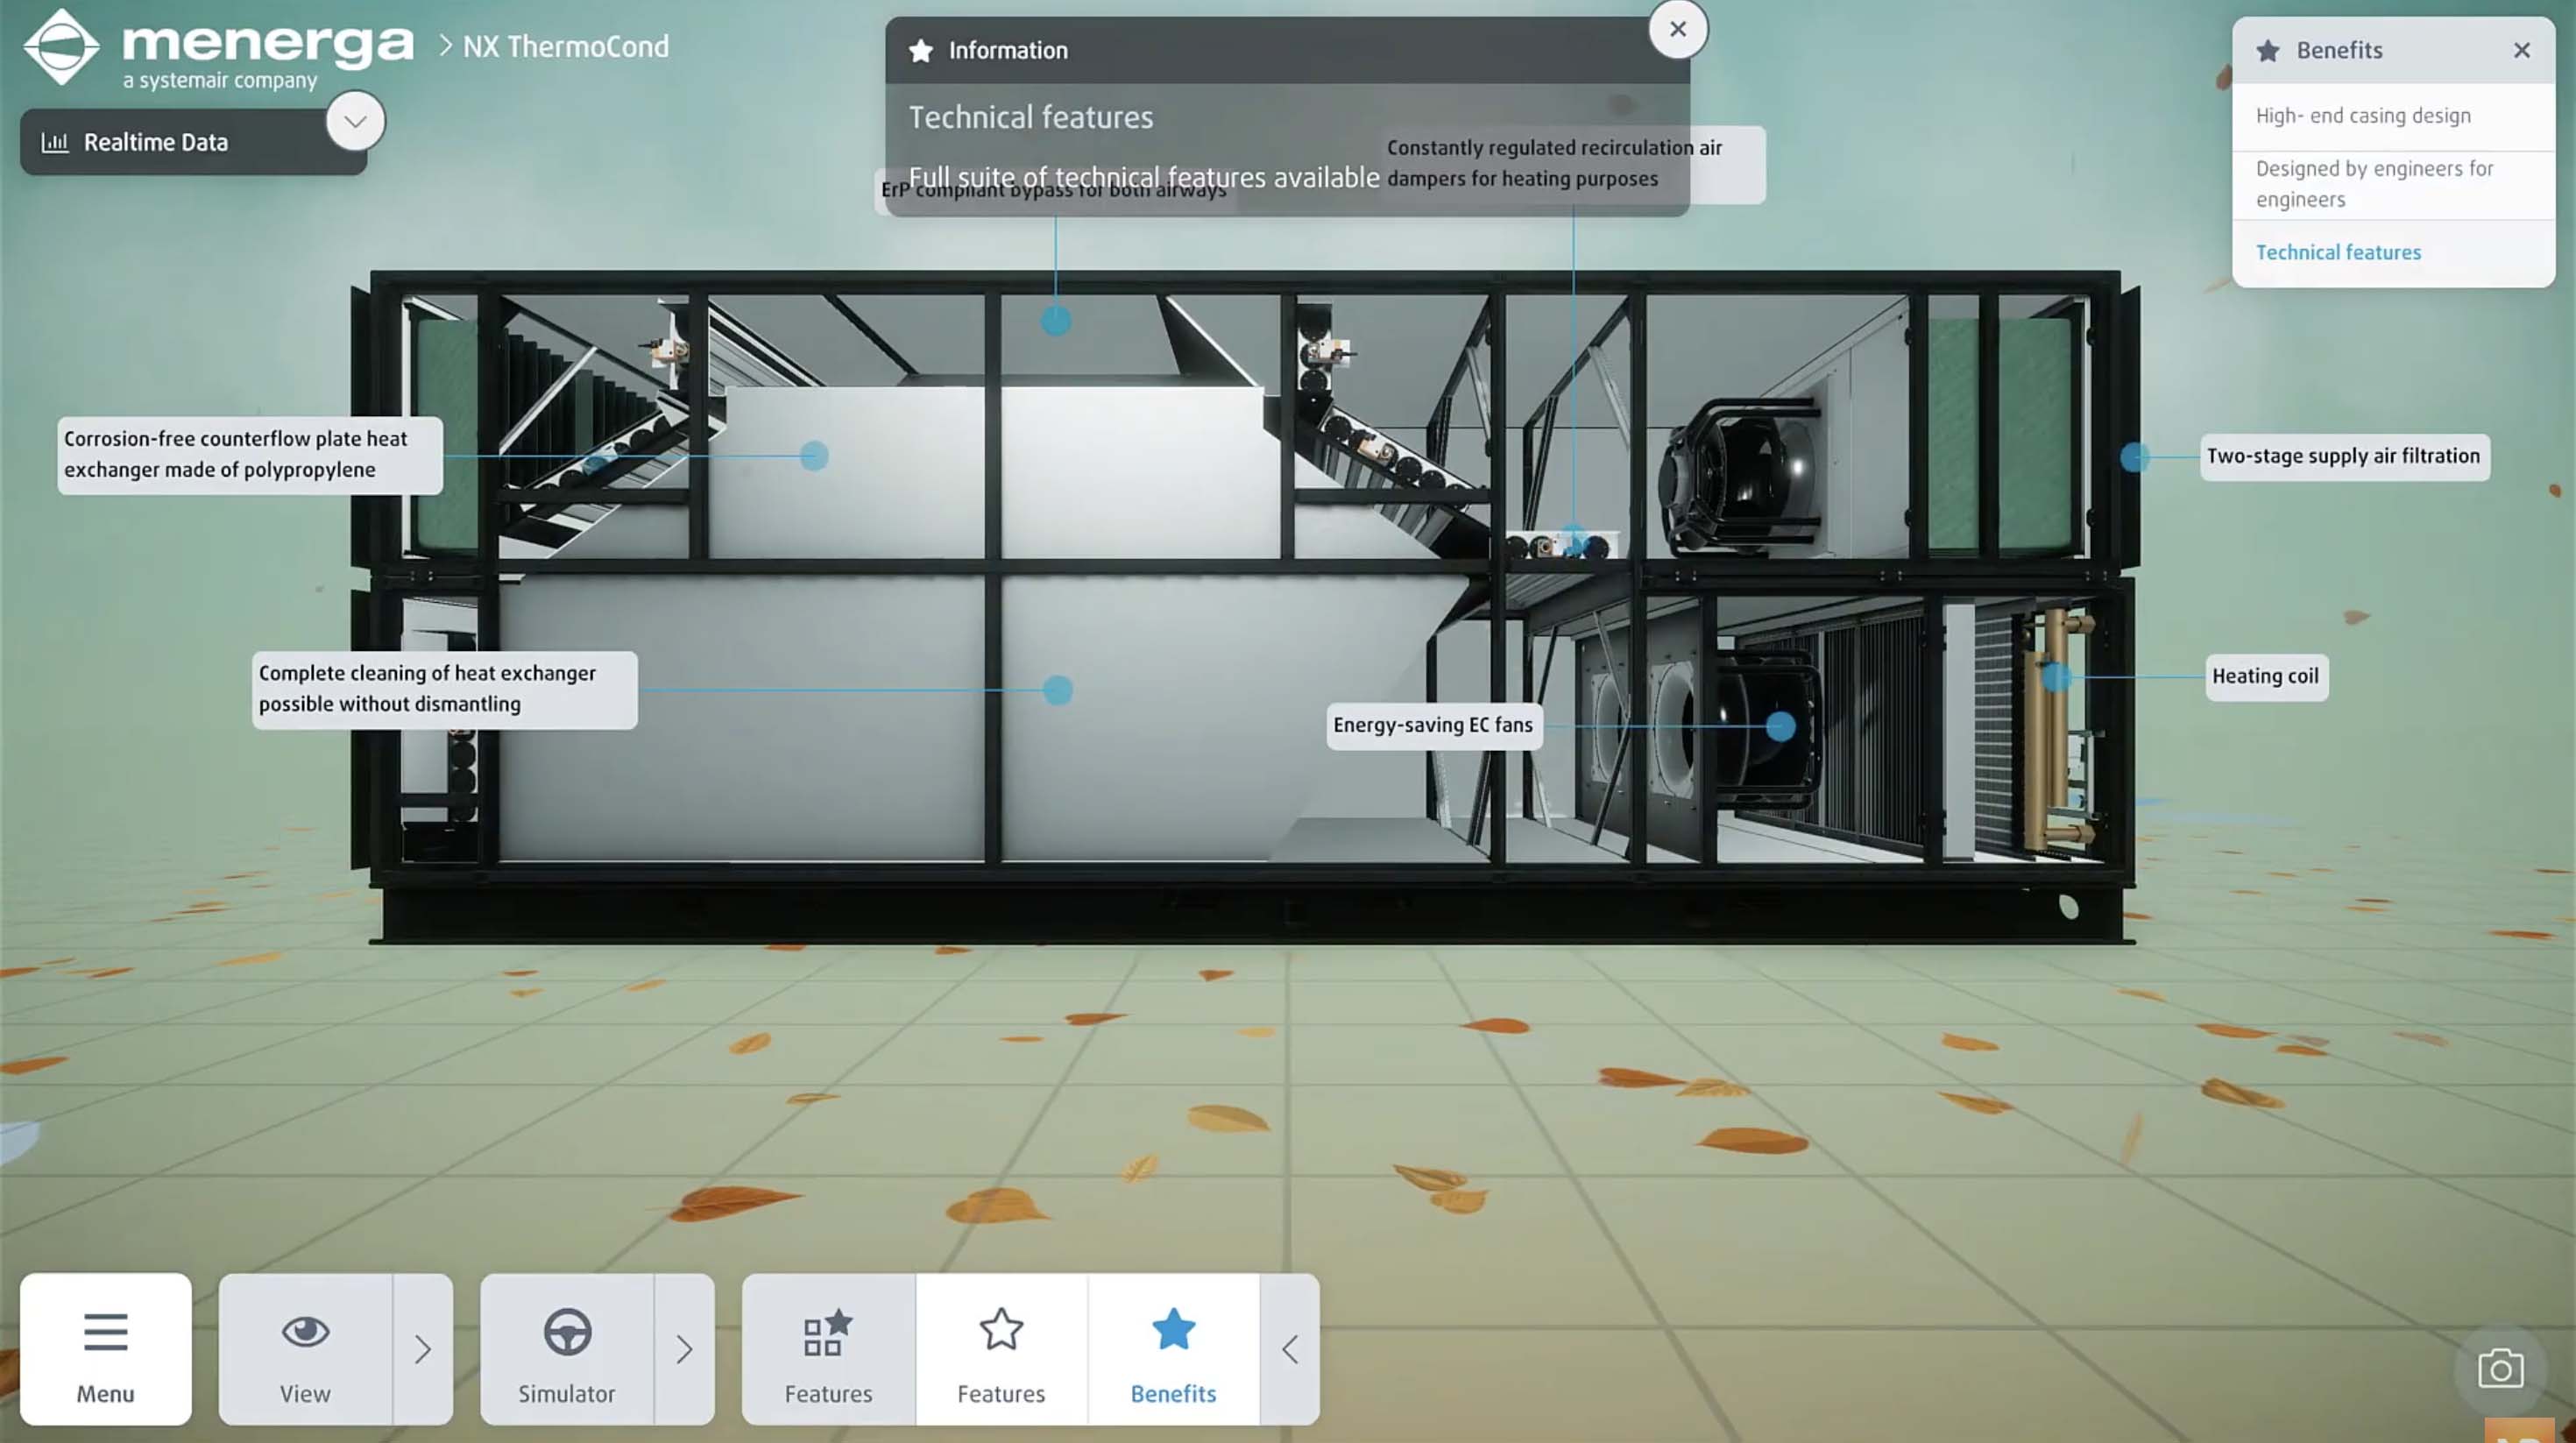Select High-end casing design benefit

coord(2362,116)
